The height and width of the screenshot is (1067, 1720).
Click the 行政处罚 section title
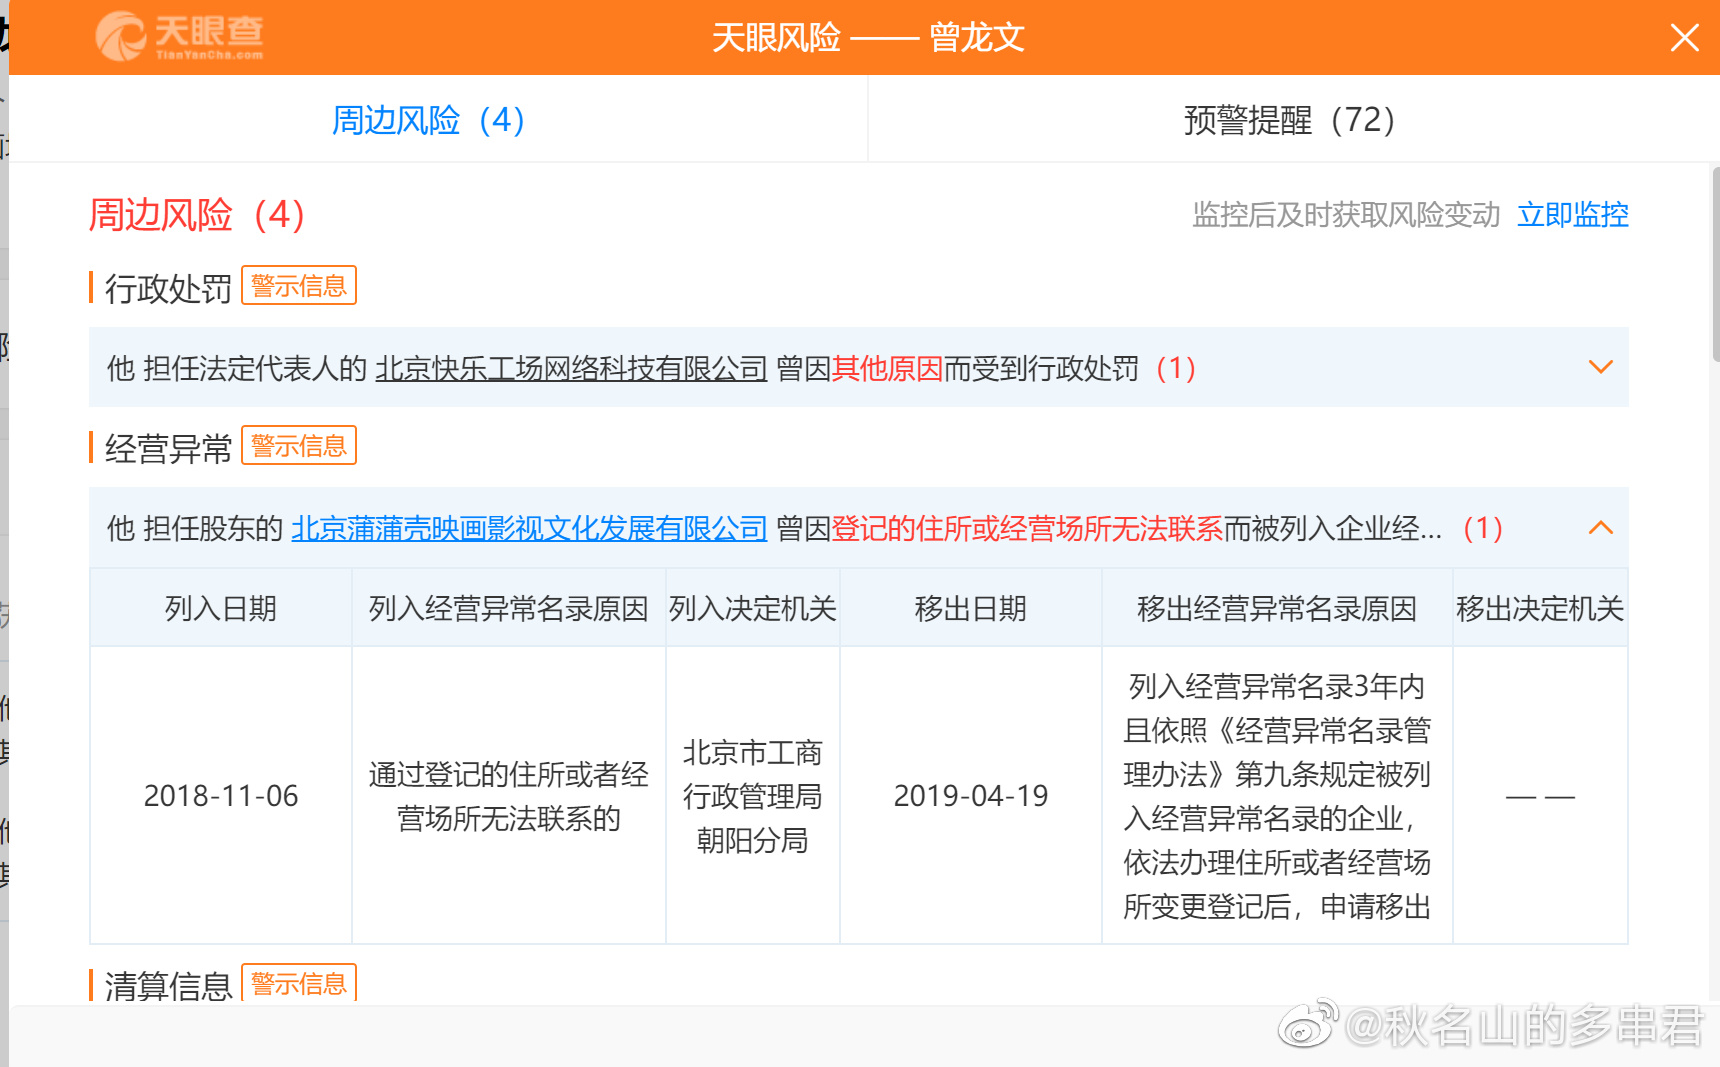pos(168,288)
